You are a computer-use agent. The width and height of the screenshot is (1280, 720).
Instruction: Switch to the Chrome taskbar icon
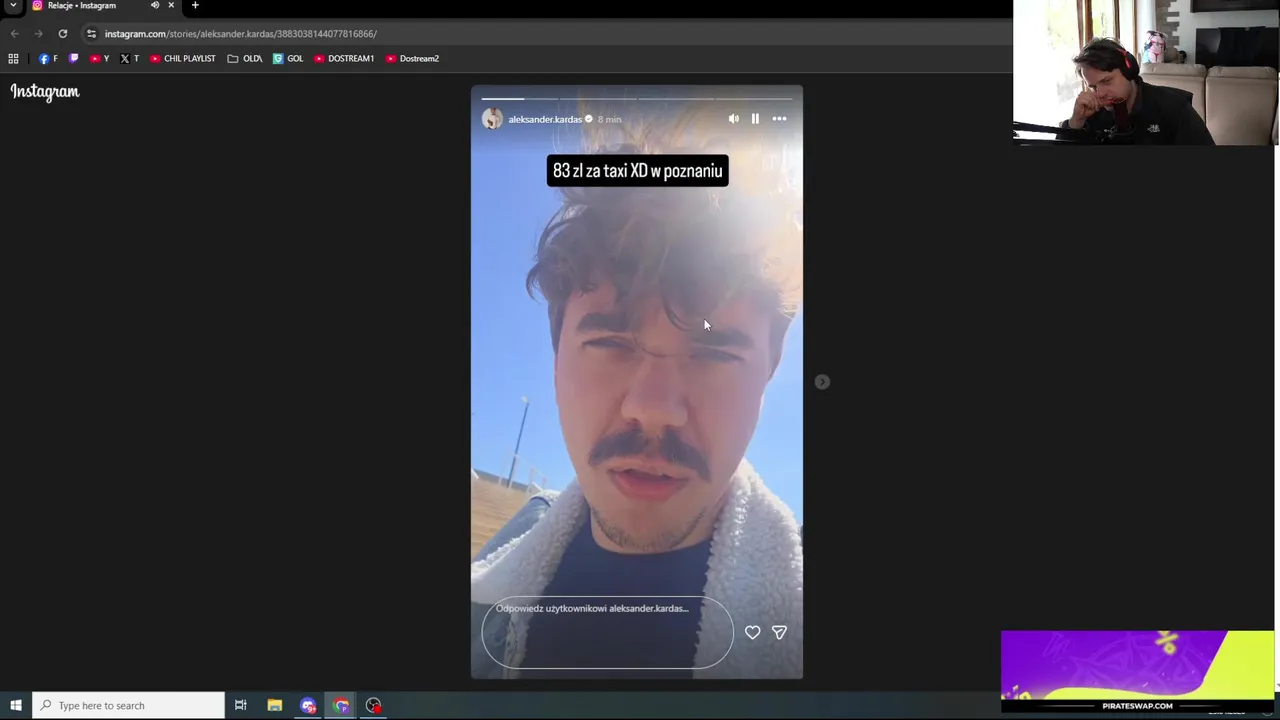click(x=341, y=706)
